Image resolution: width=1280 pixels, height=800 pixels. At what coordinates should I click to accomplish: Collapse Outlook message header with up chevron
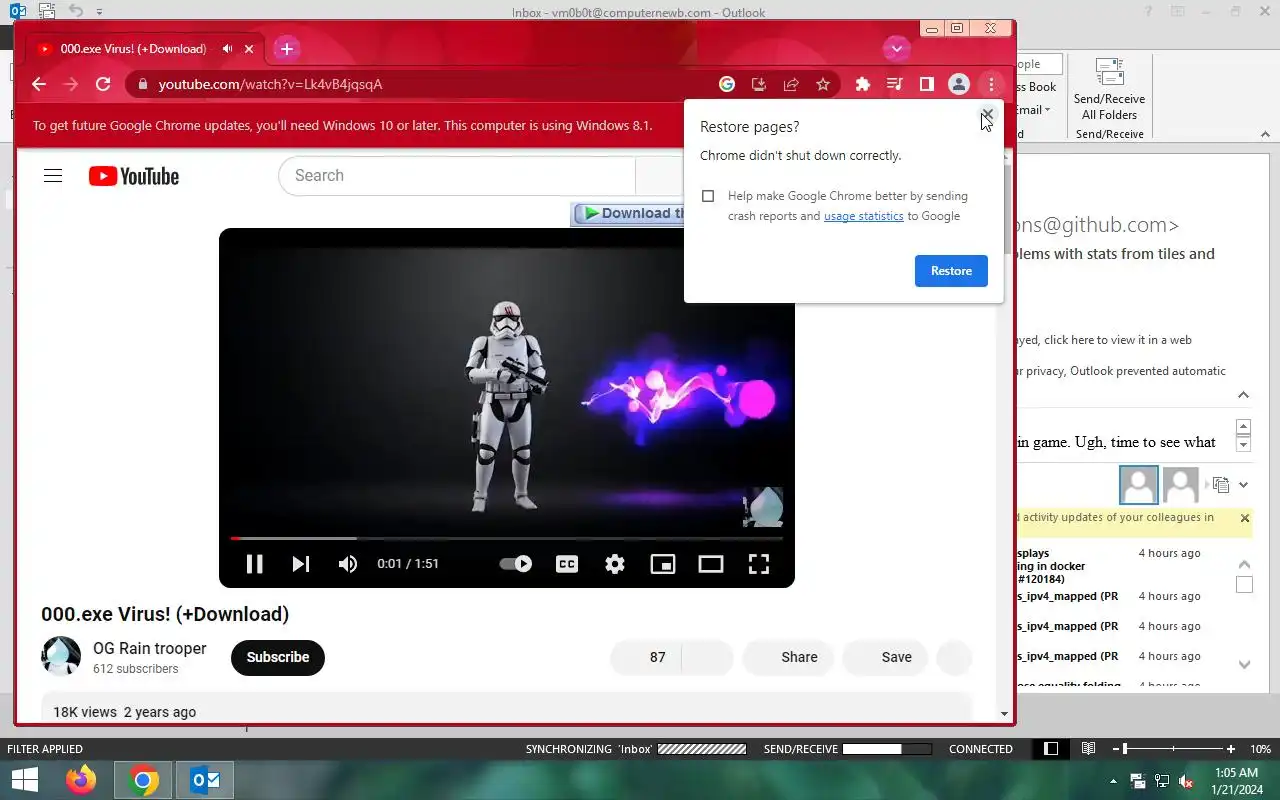click(1243, 395)
